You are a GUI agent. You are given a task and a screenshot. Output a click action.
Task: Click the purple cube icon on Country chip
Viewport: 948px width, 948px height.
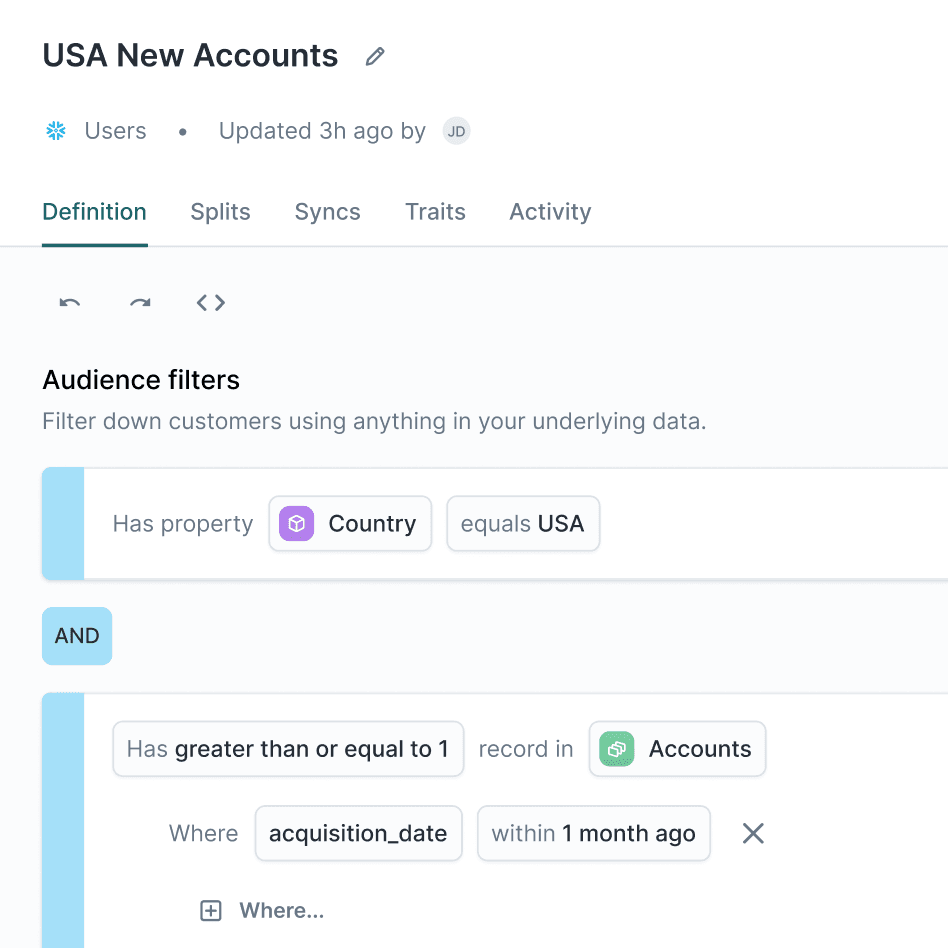pos(295,523)
